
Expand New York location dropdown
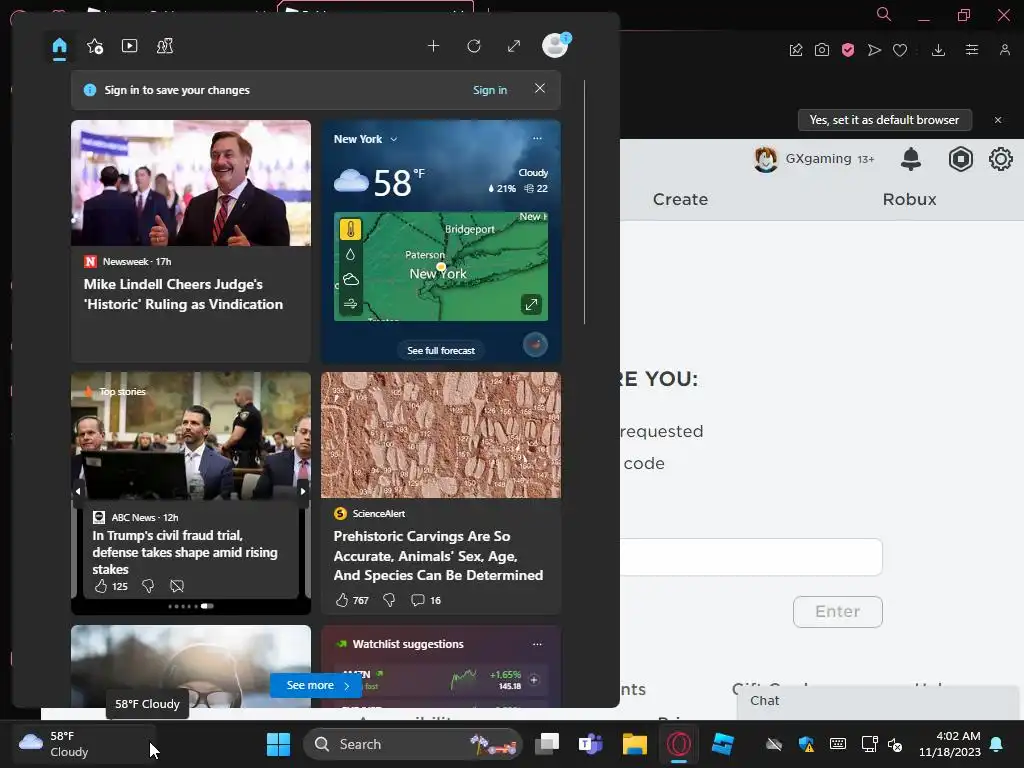click(394, 139)
